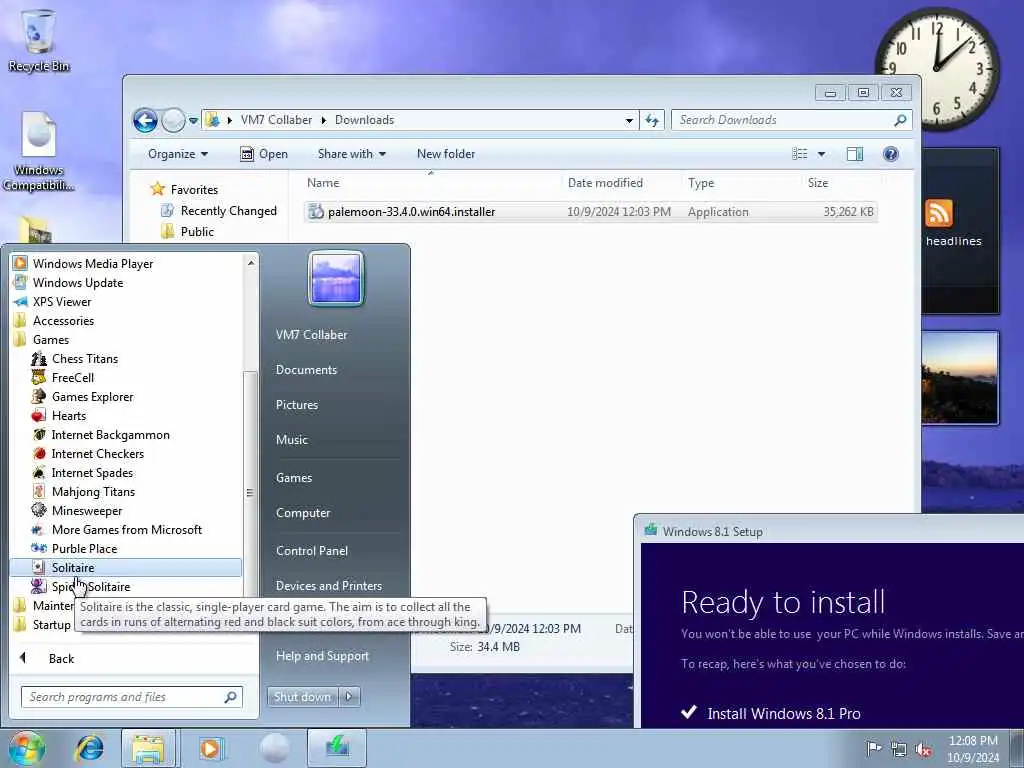Open Explorer Help icon
Screen dimensions: 1024x768
coord(890,153)
